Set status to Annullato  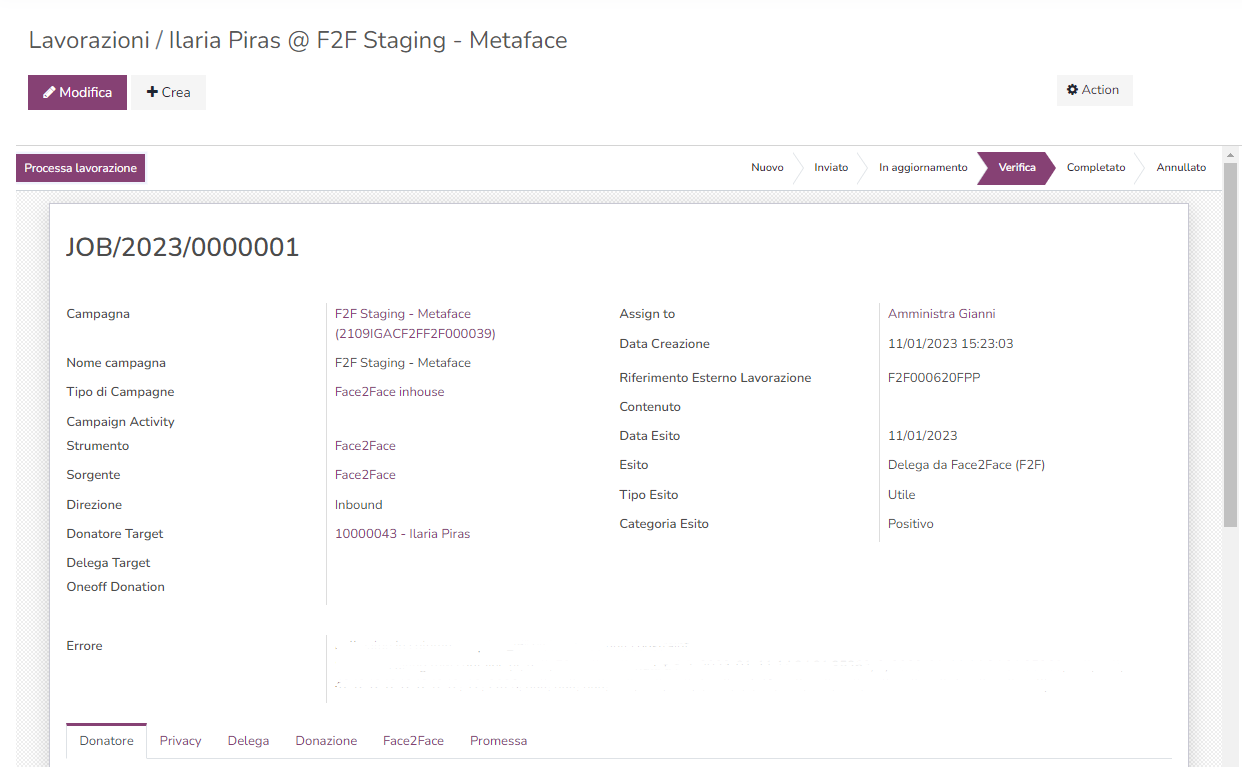(x=1181, y=168)
